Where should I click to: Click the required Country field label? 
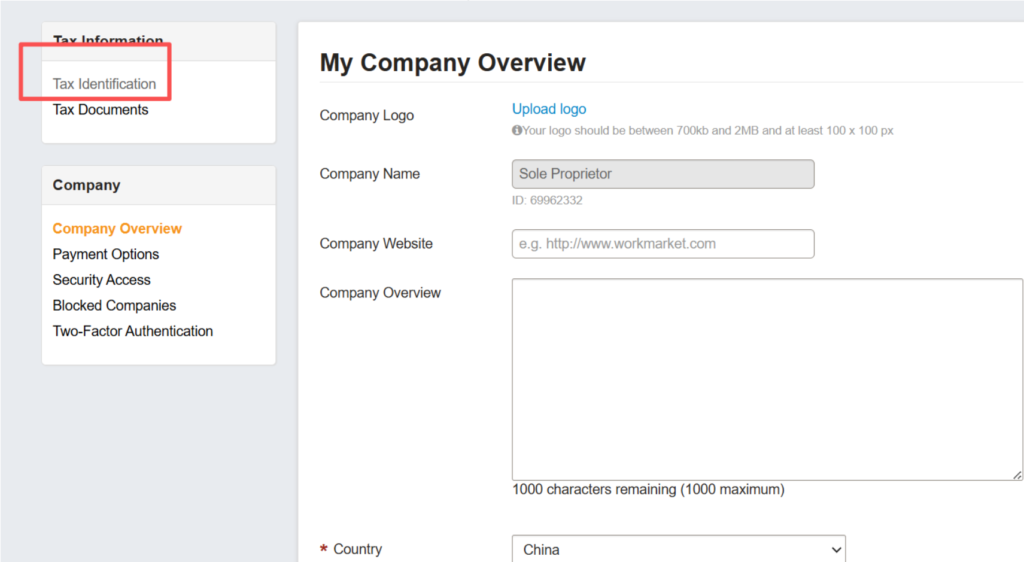(x=357, y=550)
